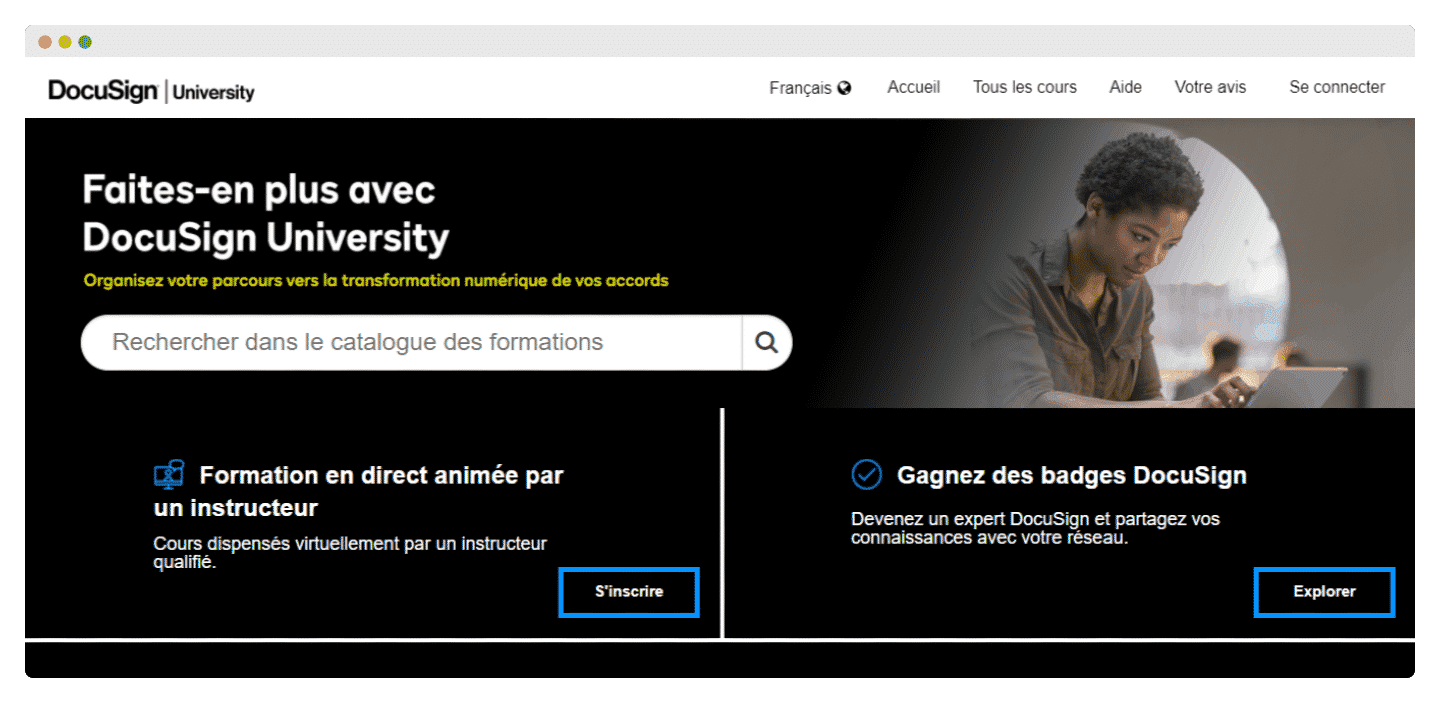Click the instructor-led training monitor icon

(x=169, y=474)
